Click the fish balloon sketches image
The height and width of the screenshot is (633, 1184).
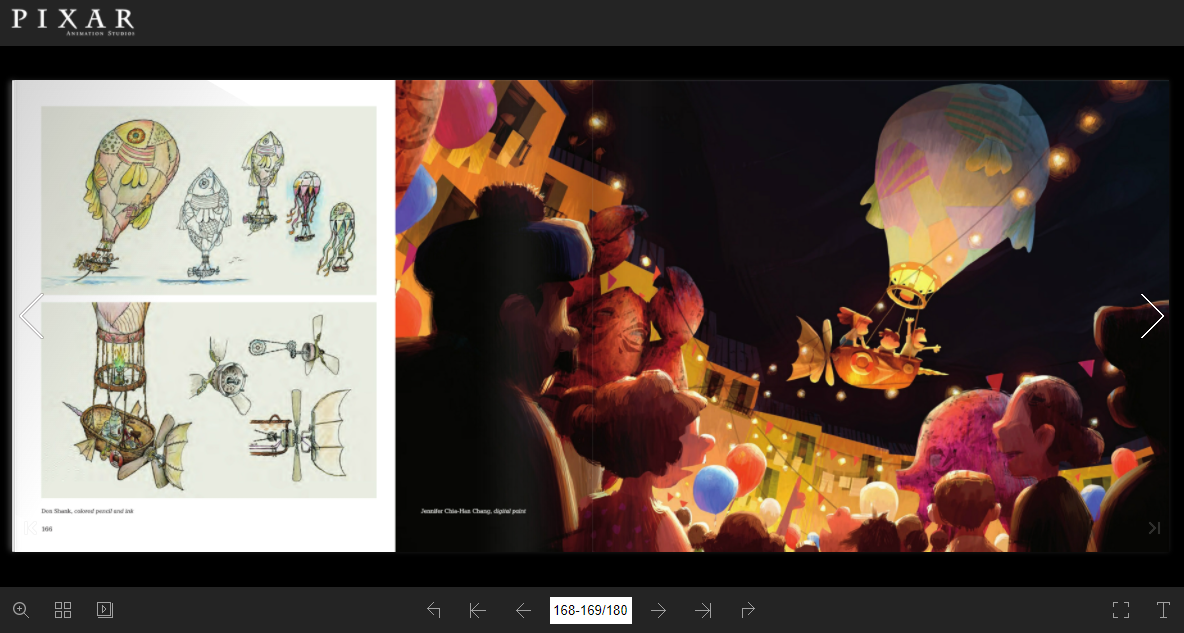[208, 200]
